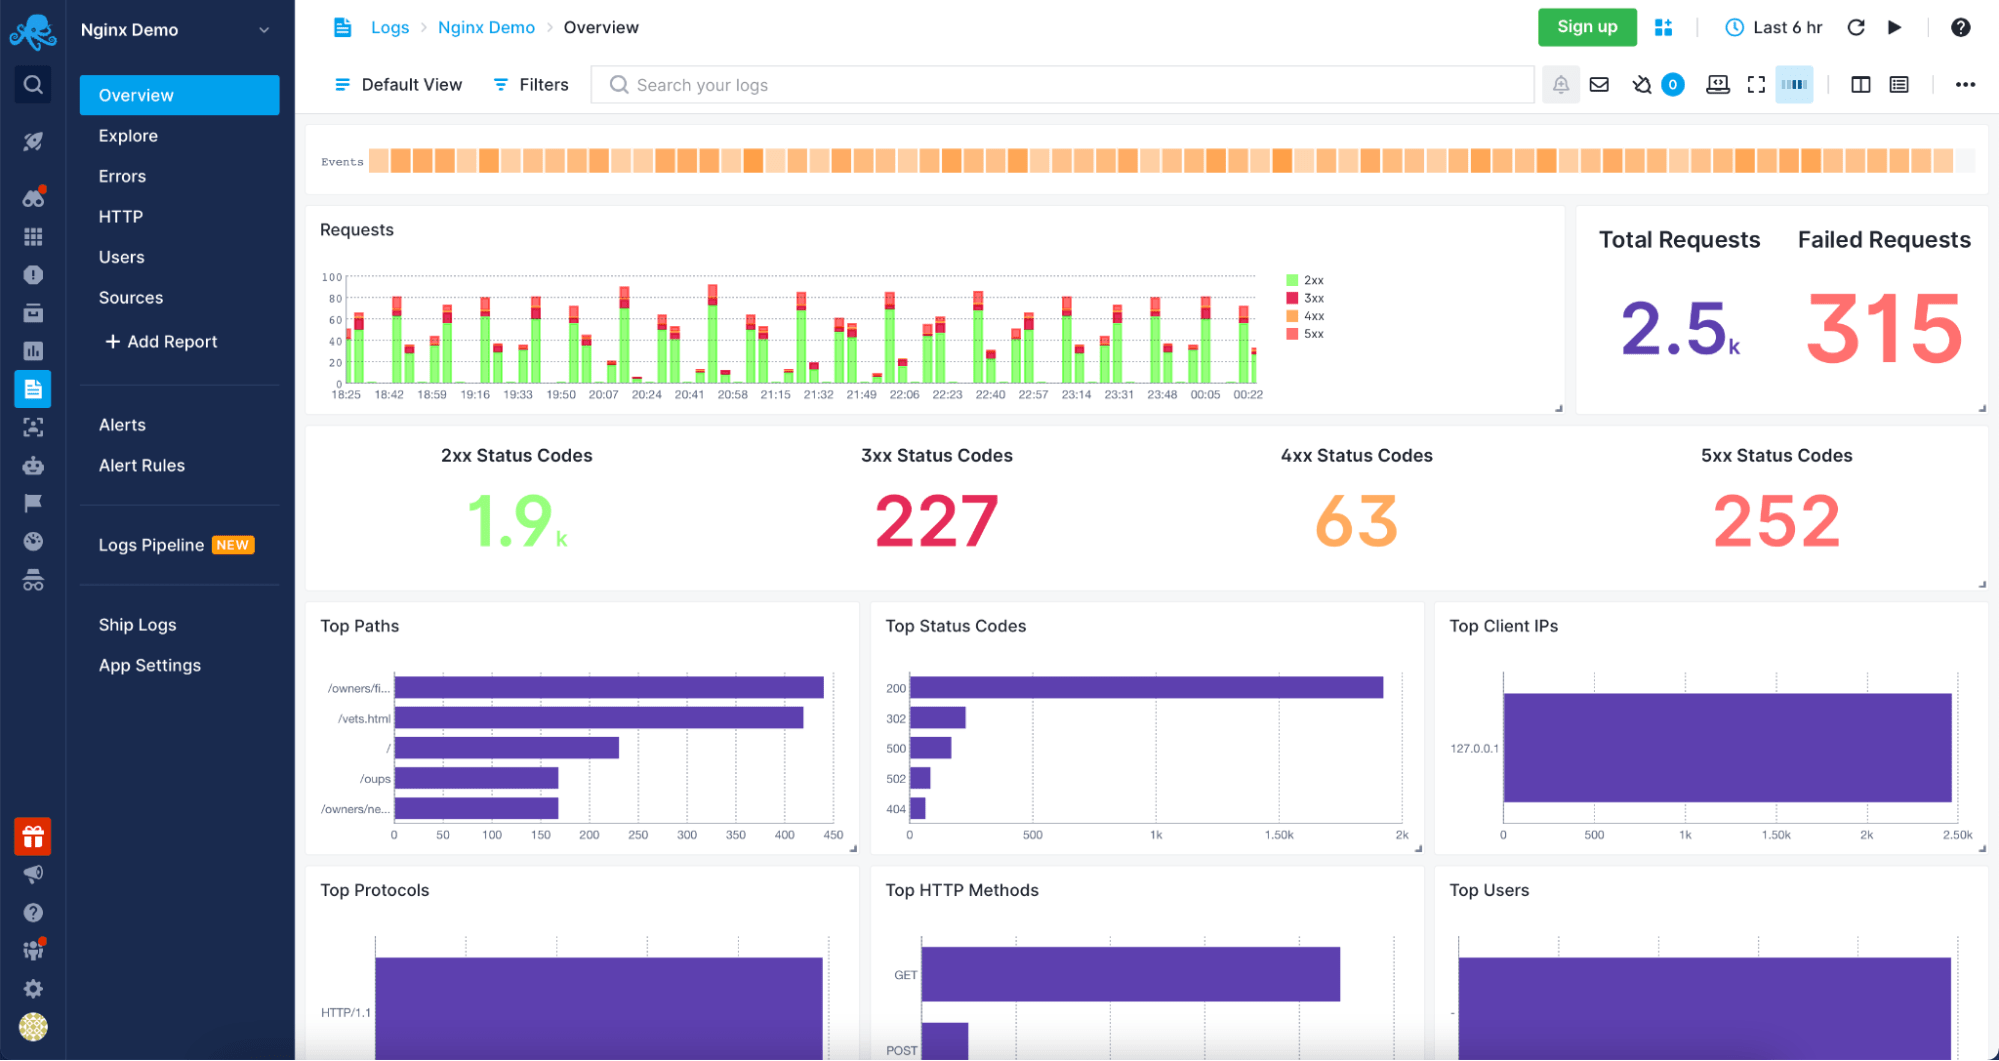Toggle the events histogram display

[1794, 85]
